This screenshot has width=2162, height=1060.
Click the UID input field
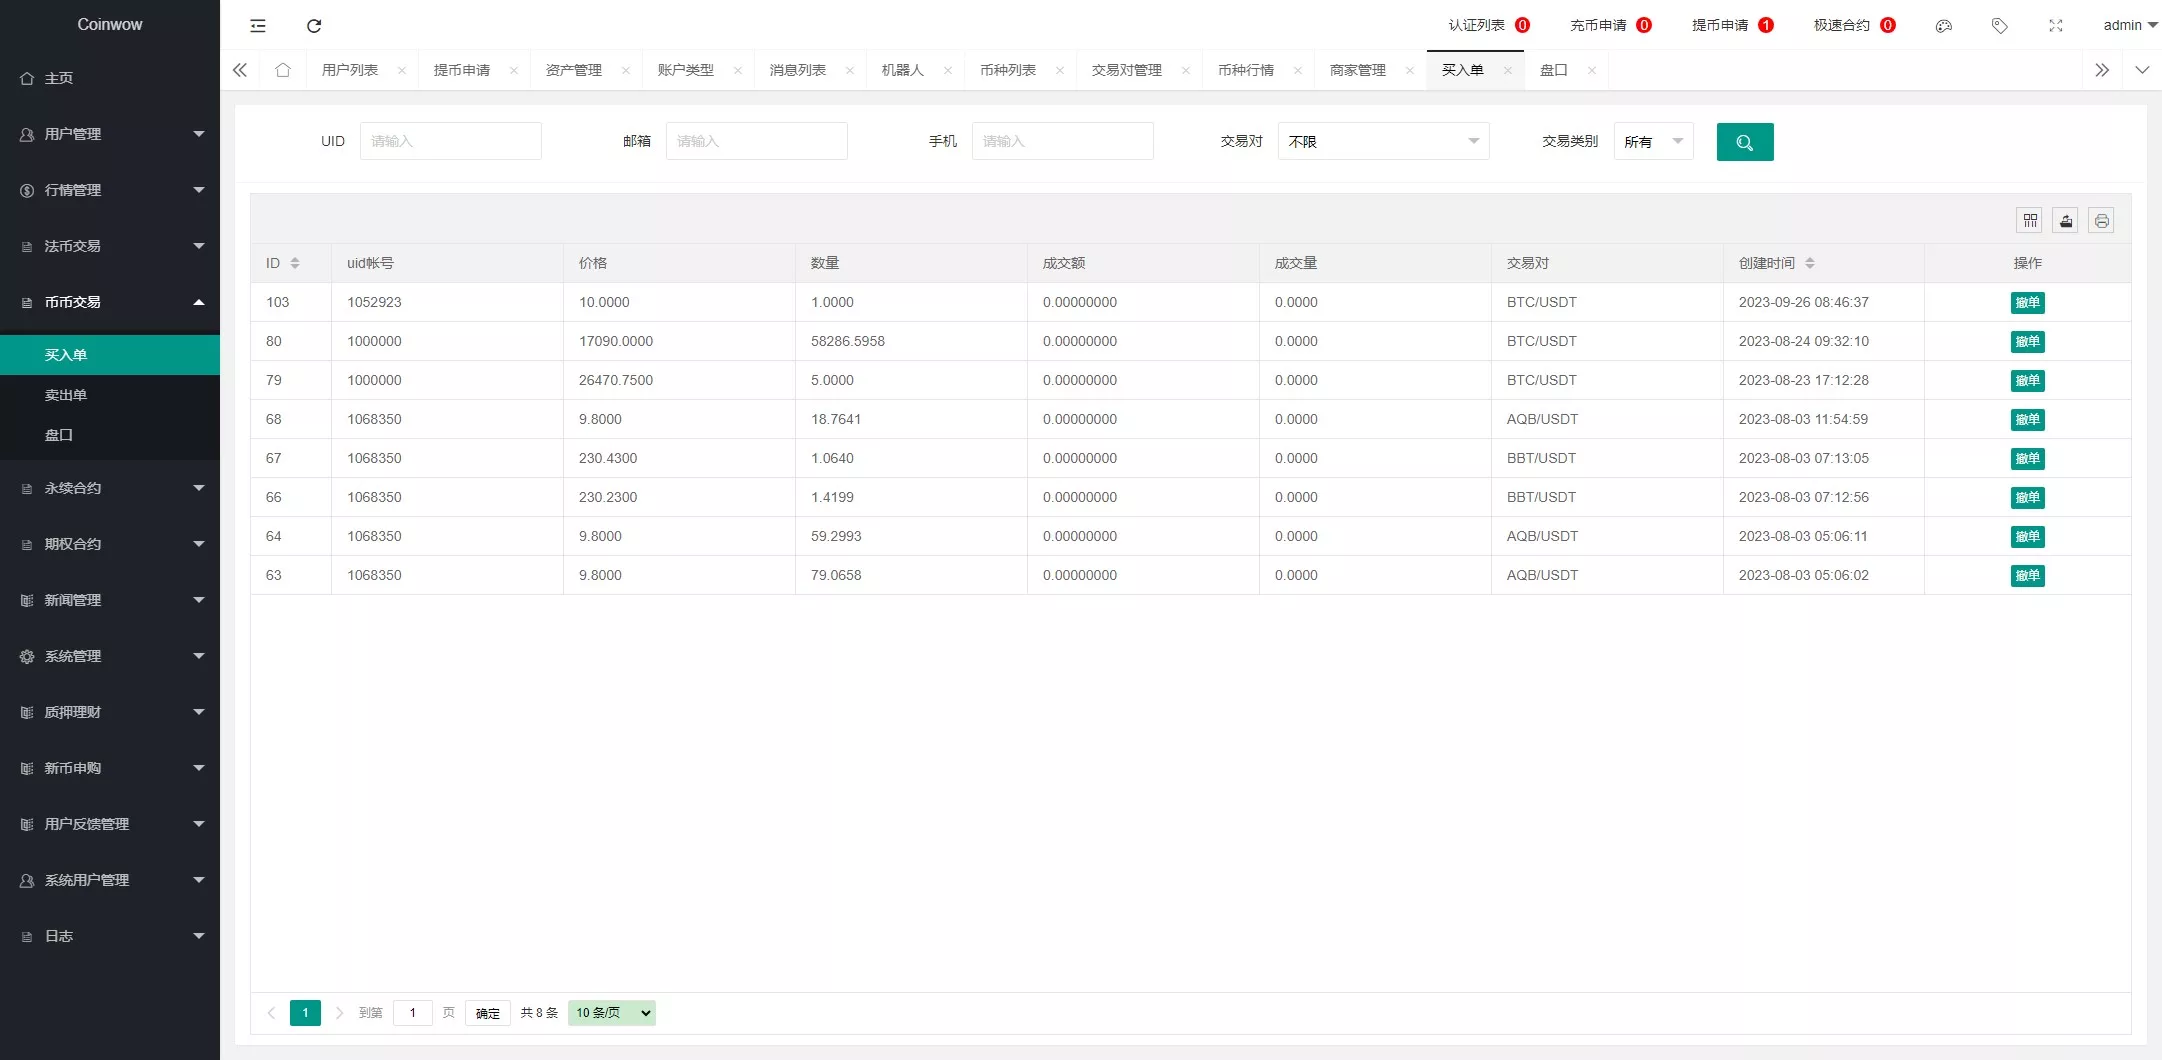coord(450,142)
